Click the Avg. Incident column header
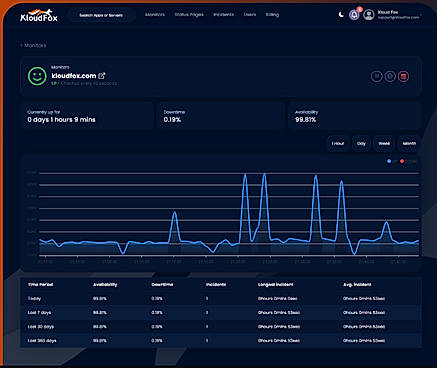This screenshot has height=368, width=437. point(357,285)
